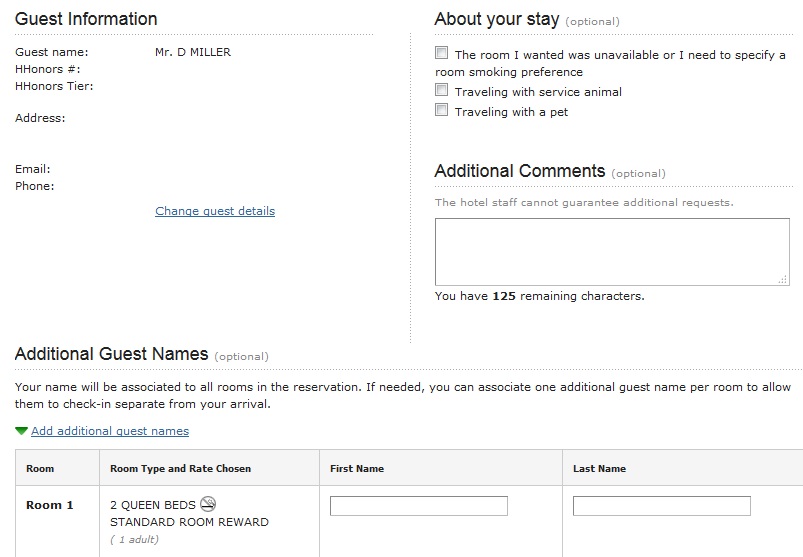The height and width of the screenshot is (557, 803).
Task: Click the Additional Guest Names heading
Action: (x=111, y=354)
